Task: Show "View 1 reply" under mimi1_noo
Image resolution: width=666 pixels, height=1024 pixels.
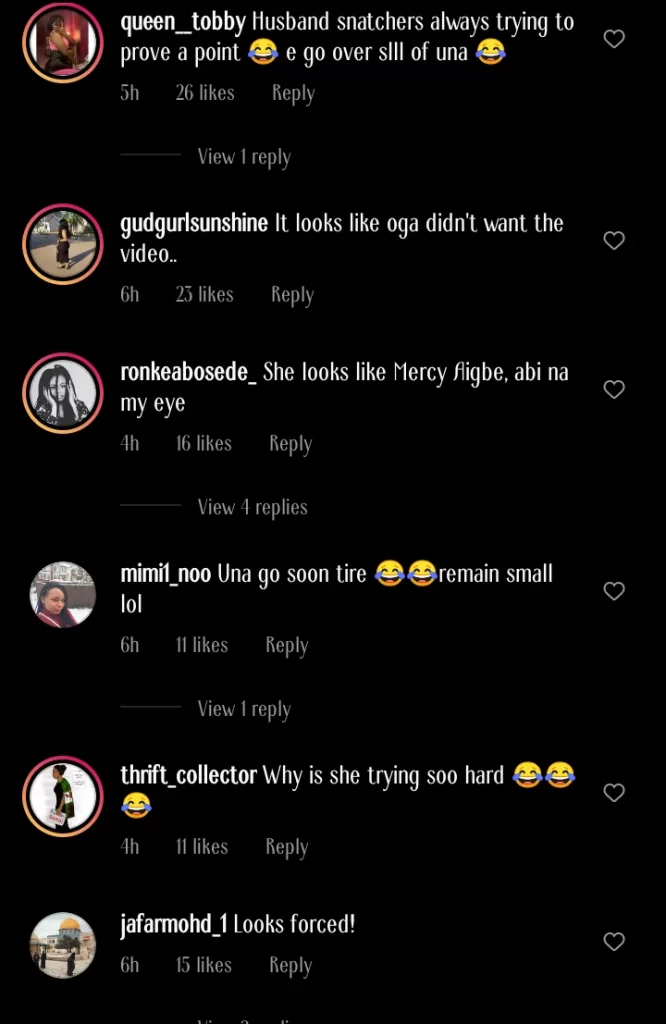Action: (x=243, y=709)
